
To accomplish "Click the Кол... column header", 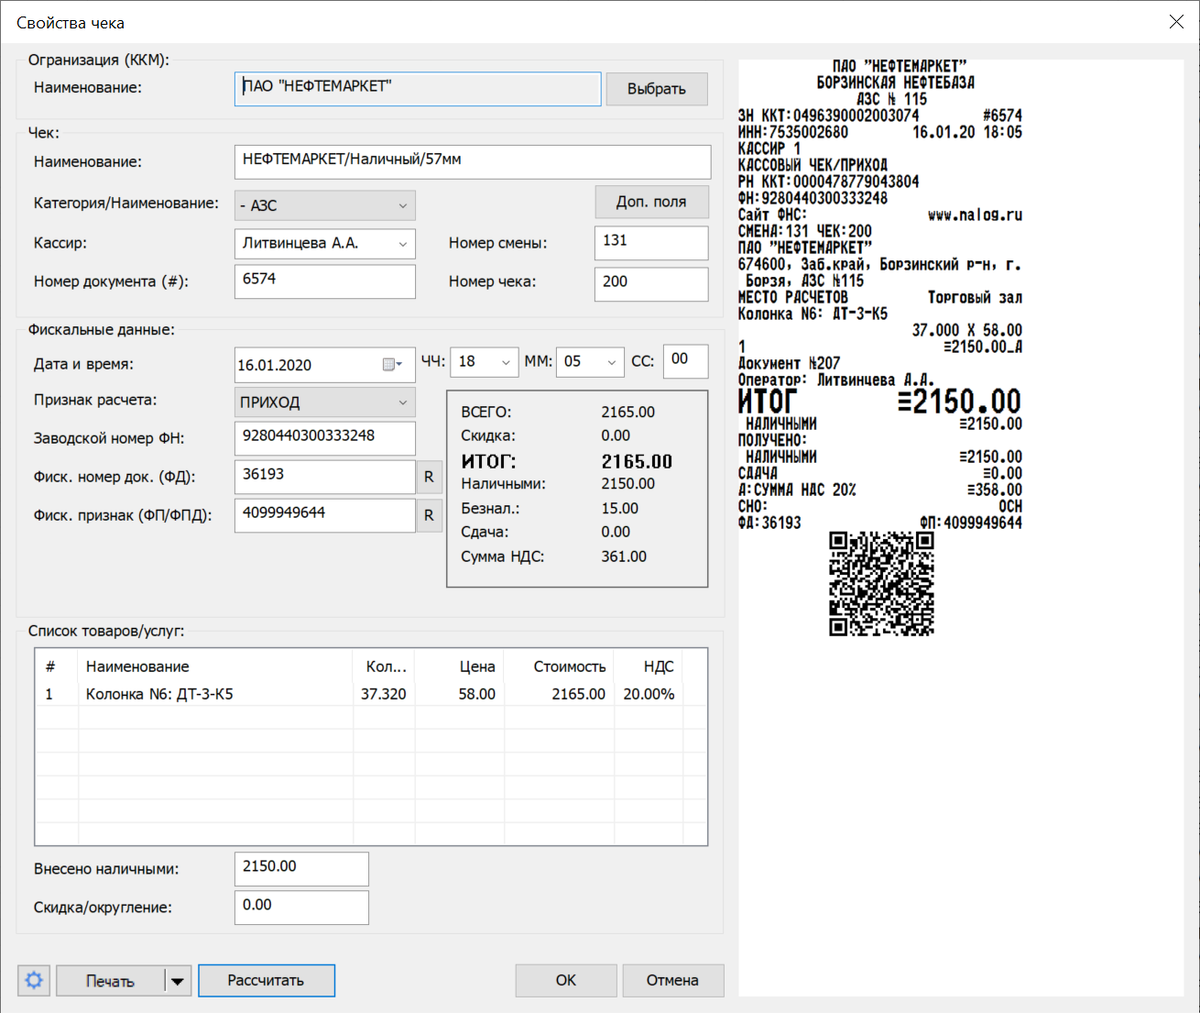I will point(384,666).
